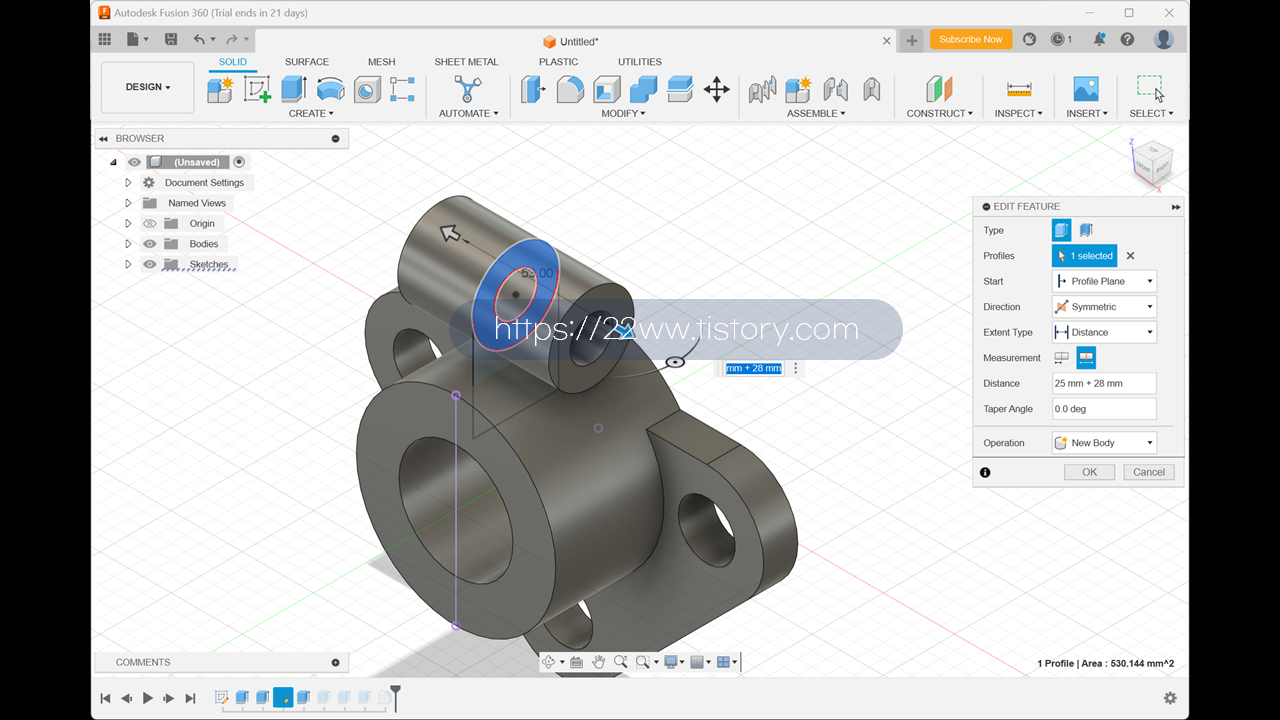Image resolution: width=1280 pixels, height=720 pixels.
Task: Click the Pan hand tool
Action: [598, 662]
